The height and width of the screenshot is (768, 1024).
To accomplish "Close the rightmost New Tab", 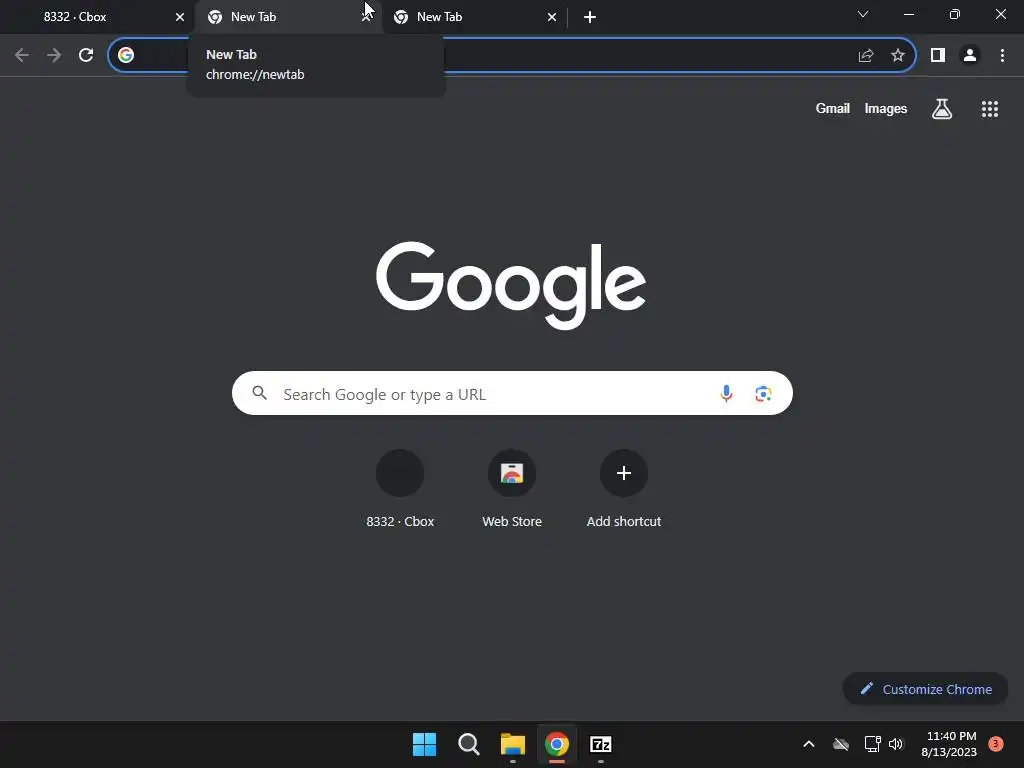I will [552, 17].
